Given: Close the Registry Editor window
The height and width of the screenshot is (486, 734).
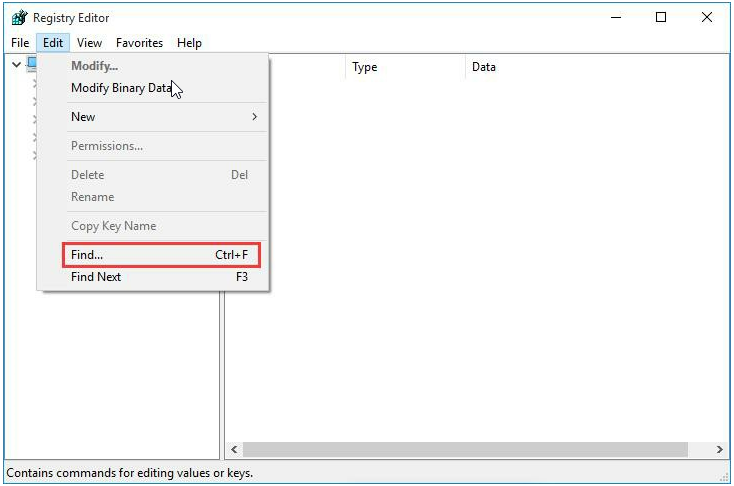Looking at the screenshot, I should point(707,17).
